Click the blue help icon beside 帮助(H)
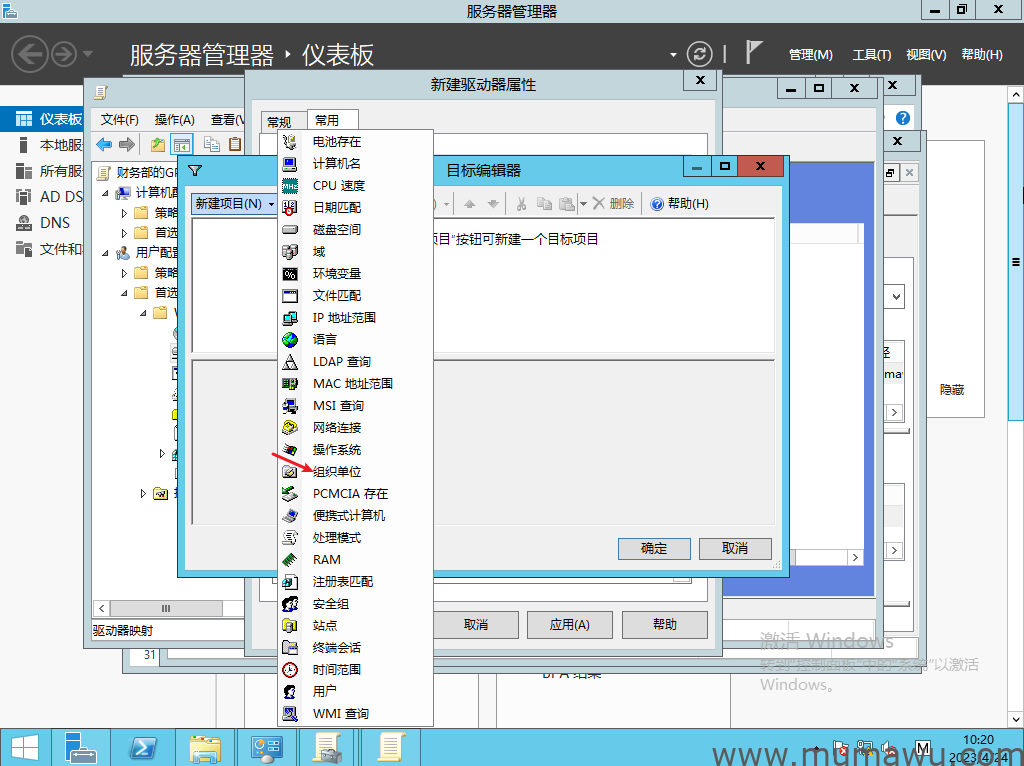 (657, 204)
